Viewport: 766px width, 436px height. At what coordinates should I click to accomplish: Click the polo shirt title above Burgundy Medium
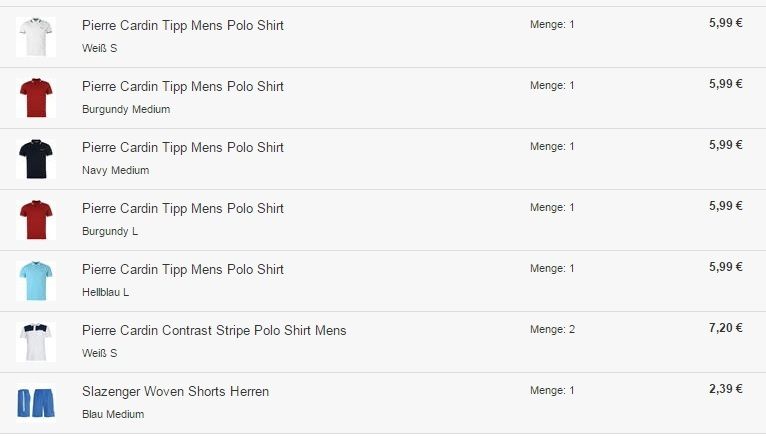[x=183, y=86]
